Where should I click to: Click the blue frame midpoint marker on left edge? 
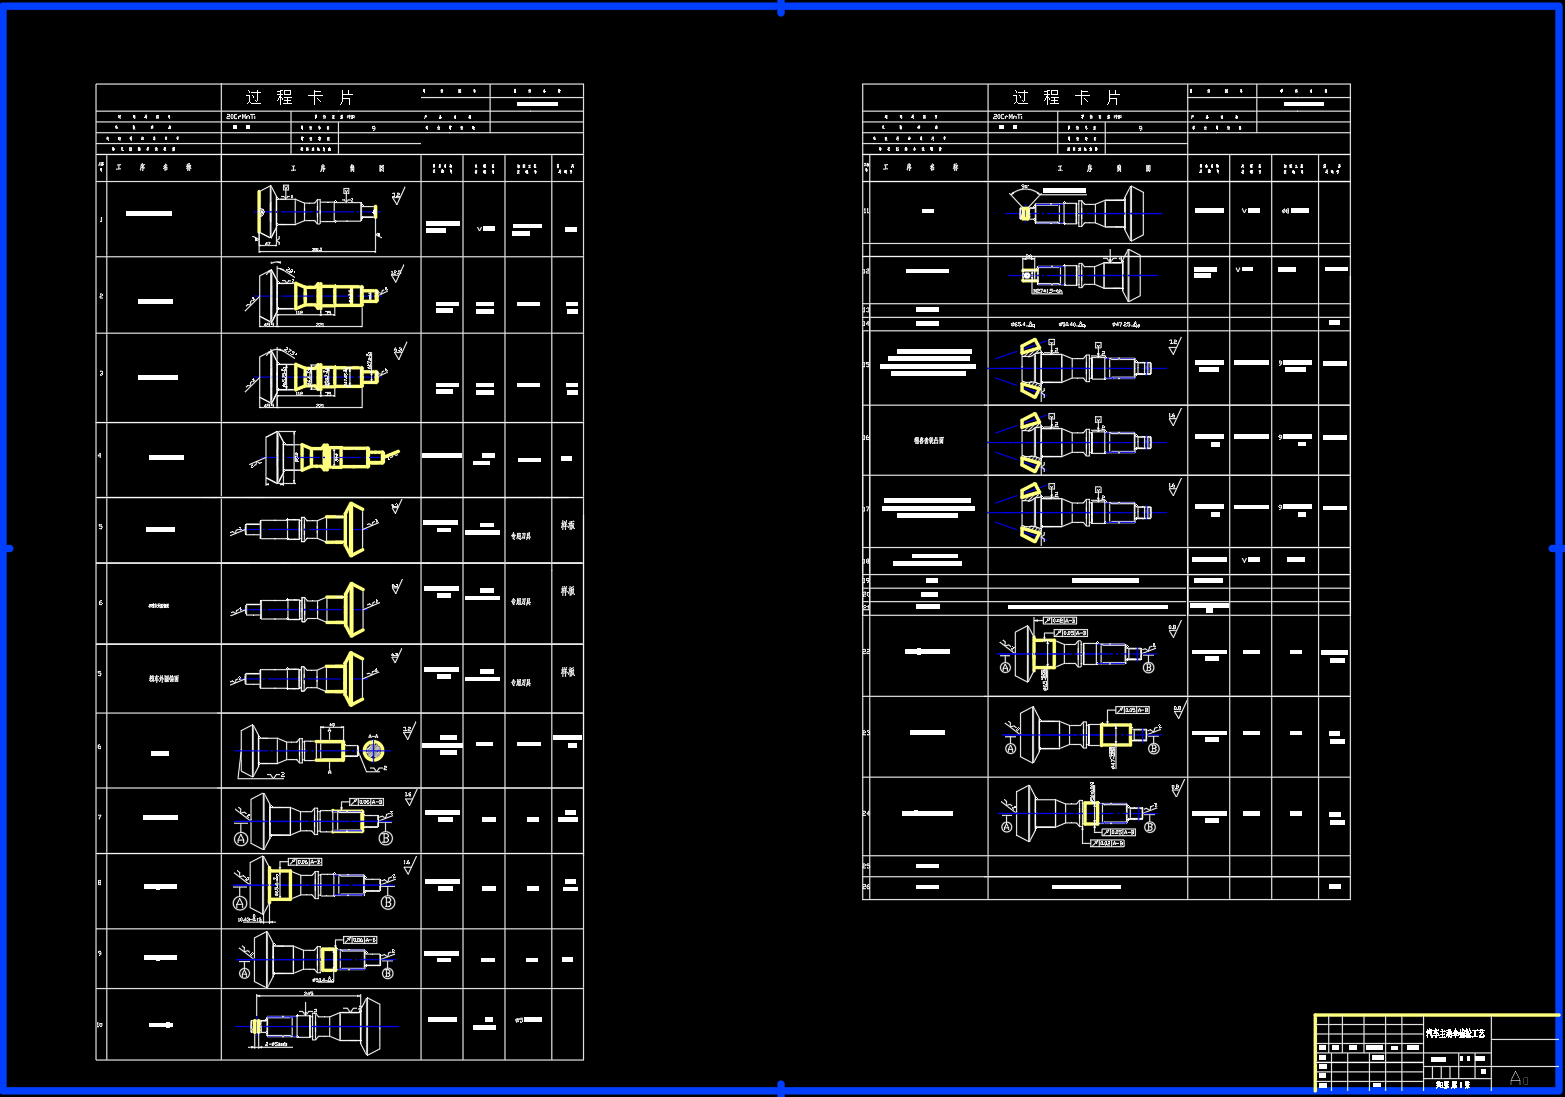pos(7,548)
